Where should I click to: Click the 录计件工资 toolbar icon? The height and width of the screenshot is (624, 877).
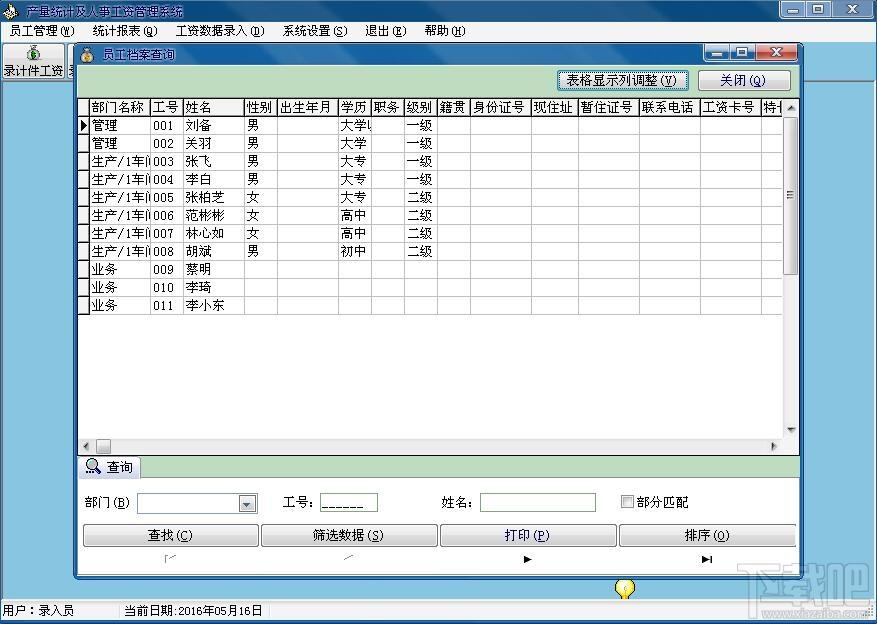click(x=34, y=62)
